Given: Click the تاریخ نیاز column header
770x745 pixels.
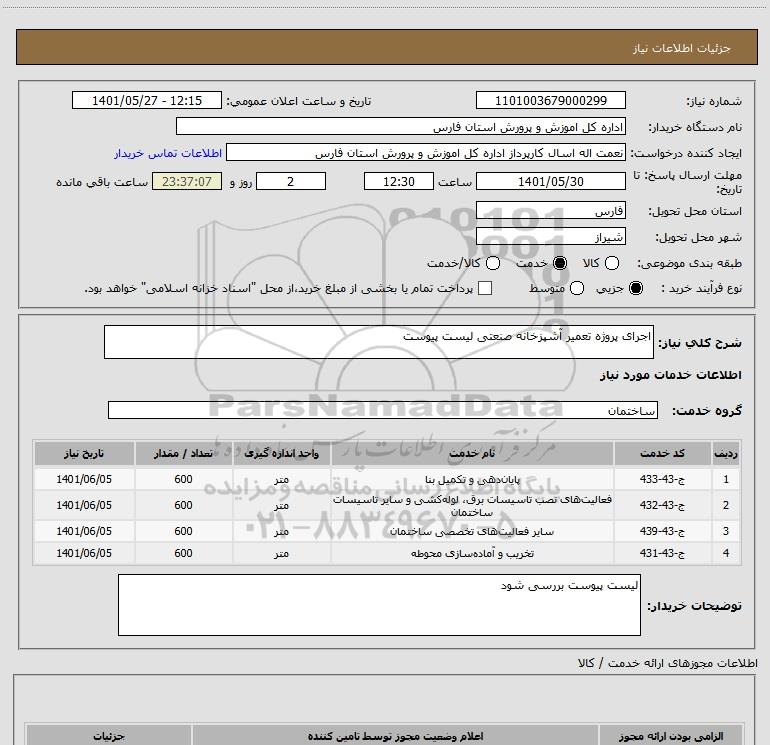Looking at the screenshot, I should tap(84, 453).
